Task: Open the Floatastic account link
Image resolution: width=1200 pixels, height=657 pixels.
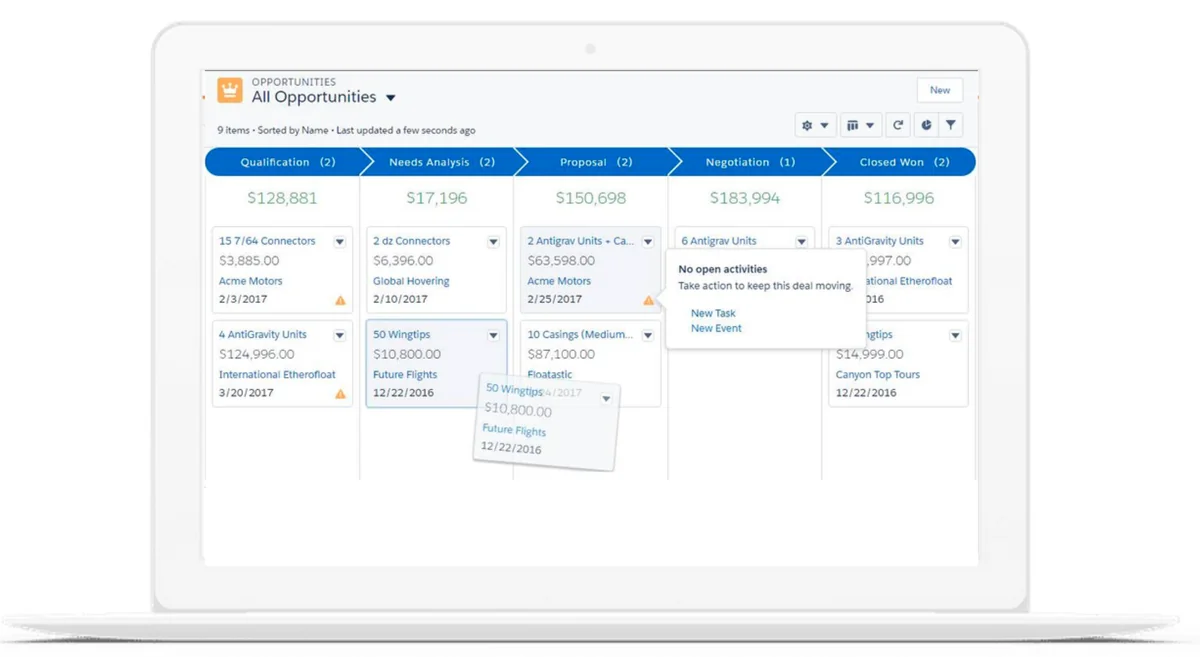Action: click(x=550, y=375)
